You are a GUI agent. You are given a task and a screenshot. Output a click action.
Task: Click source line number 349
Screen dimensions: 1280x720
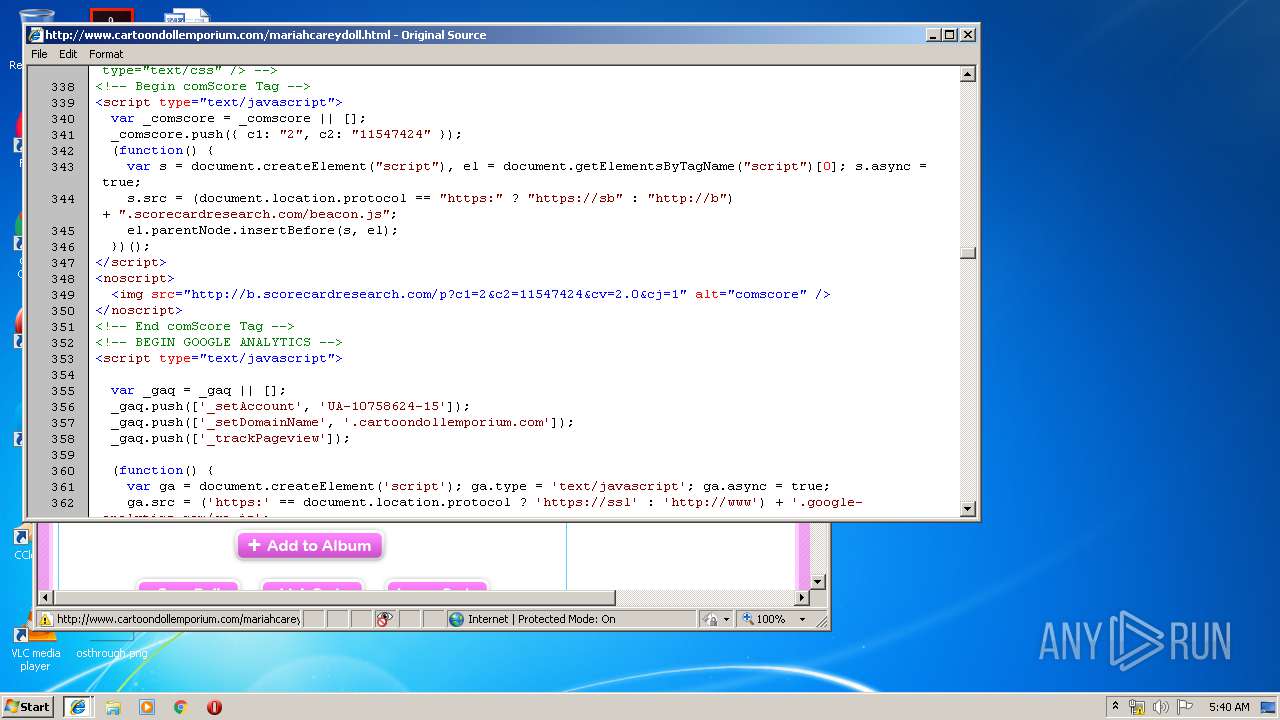click(63, 294)
